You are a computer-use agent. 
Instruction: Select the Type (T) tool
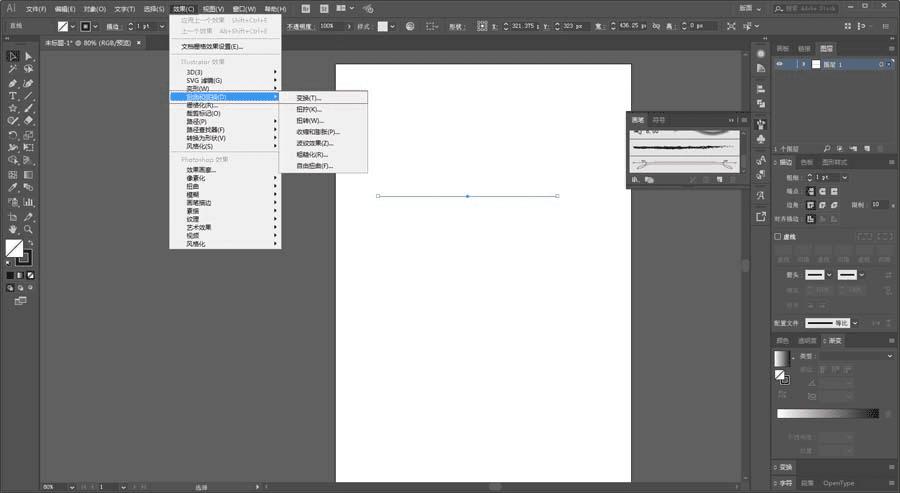point(12,96)
